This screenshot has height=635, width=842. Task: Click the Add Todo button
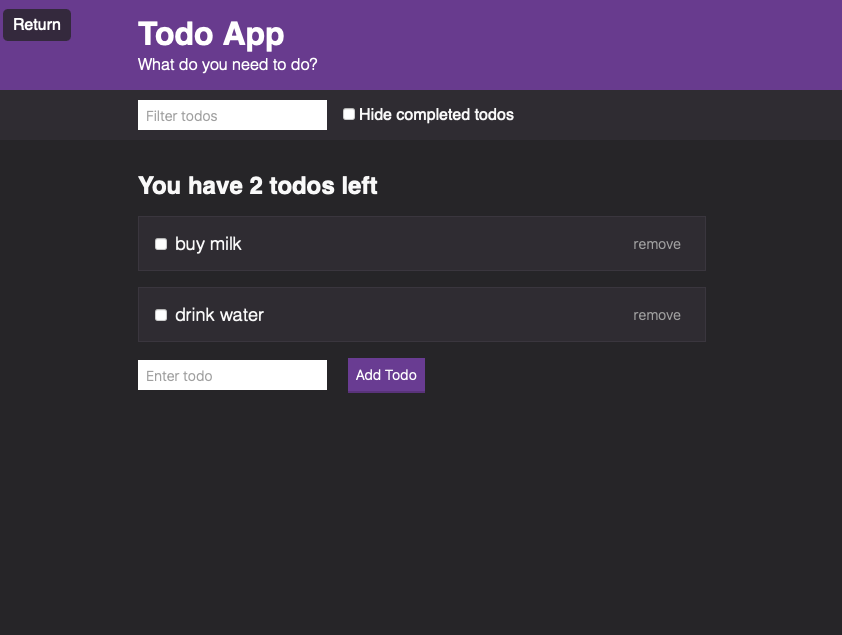[386, 375]
